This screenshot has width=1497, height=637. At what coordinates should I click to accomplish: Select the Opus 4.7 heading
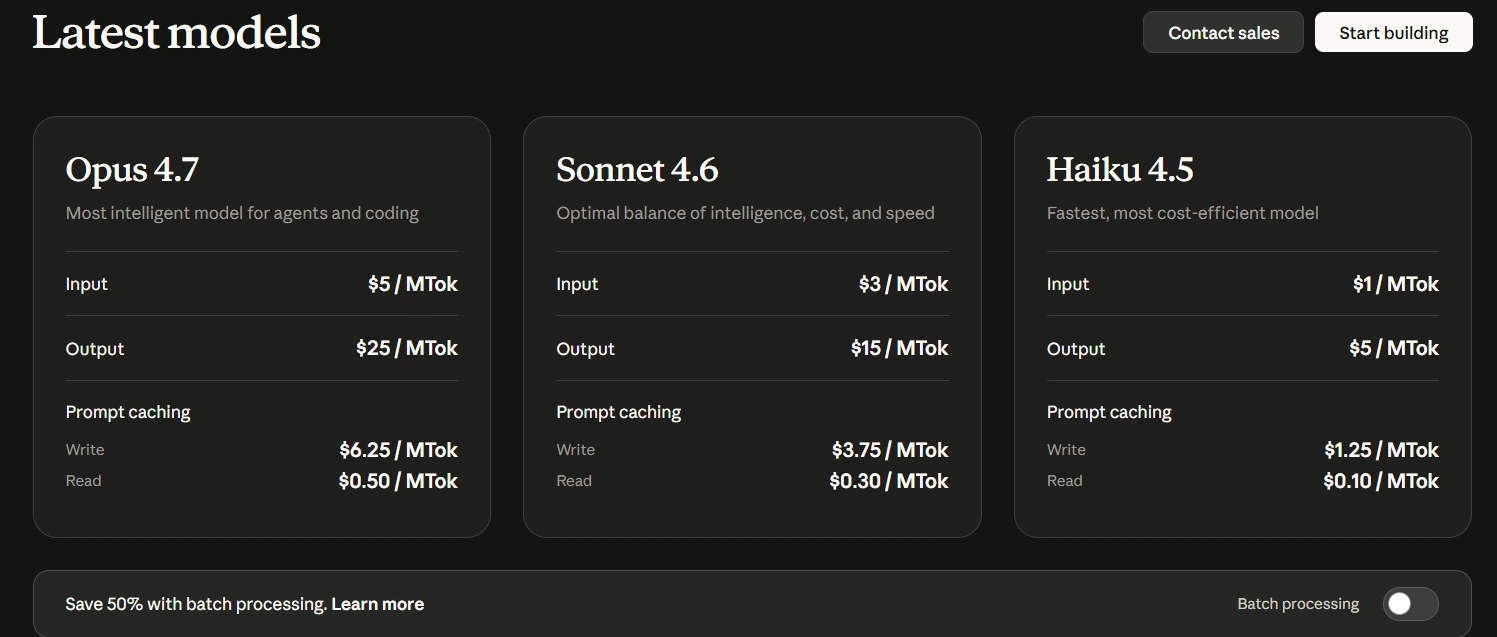(132, 170)
